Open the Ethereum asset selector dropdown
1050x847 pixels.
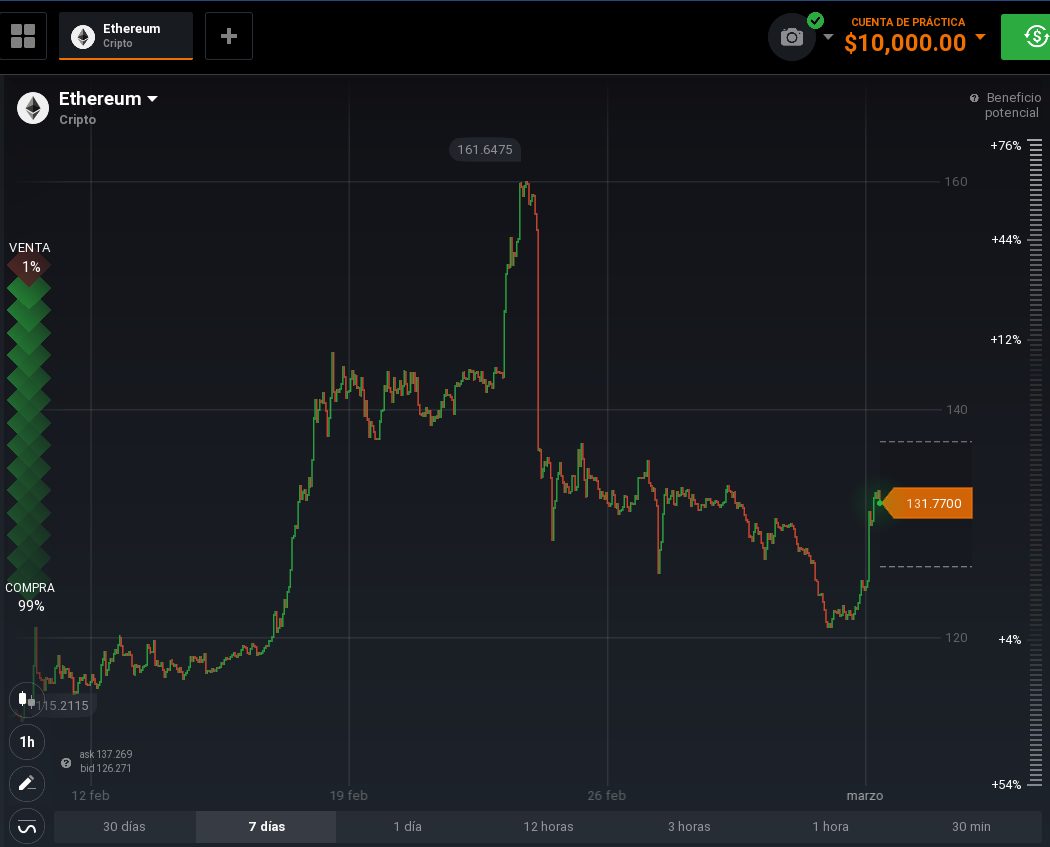pos(108,99)
